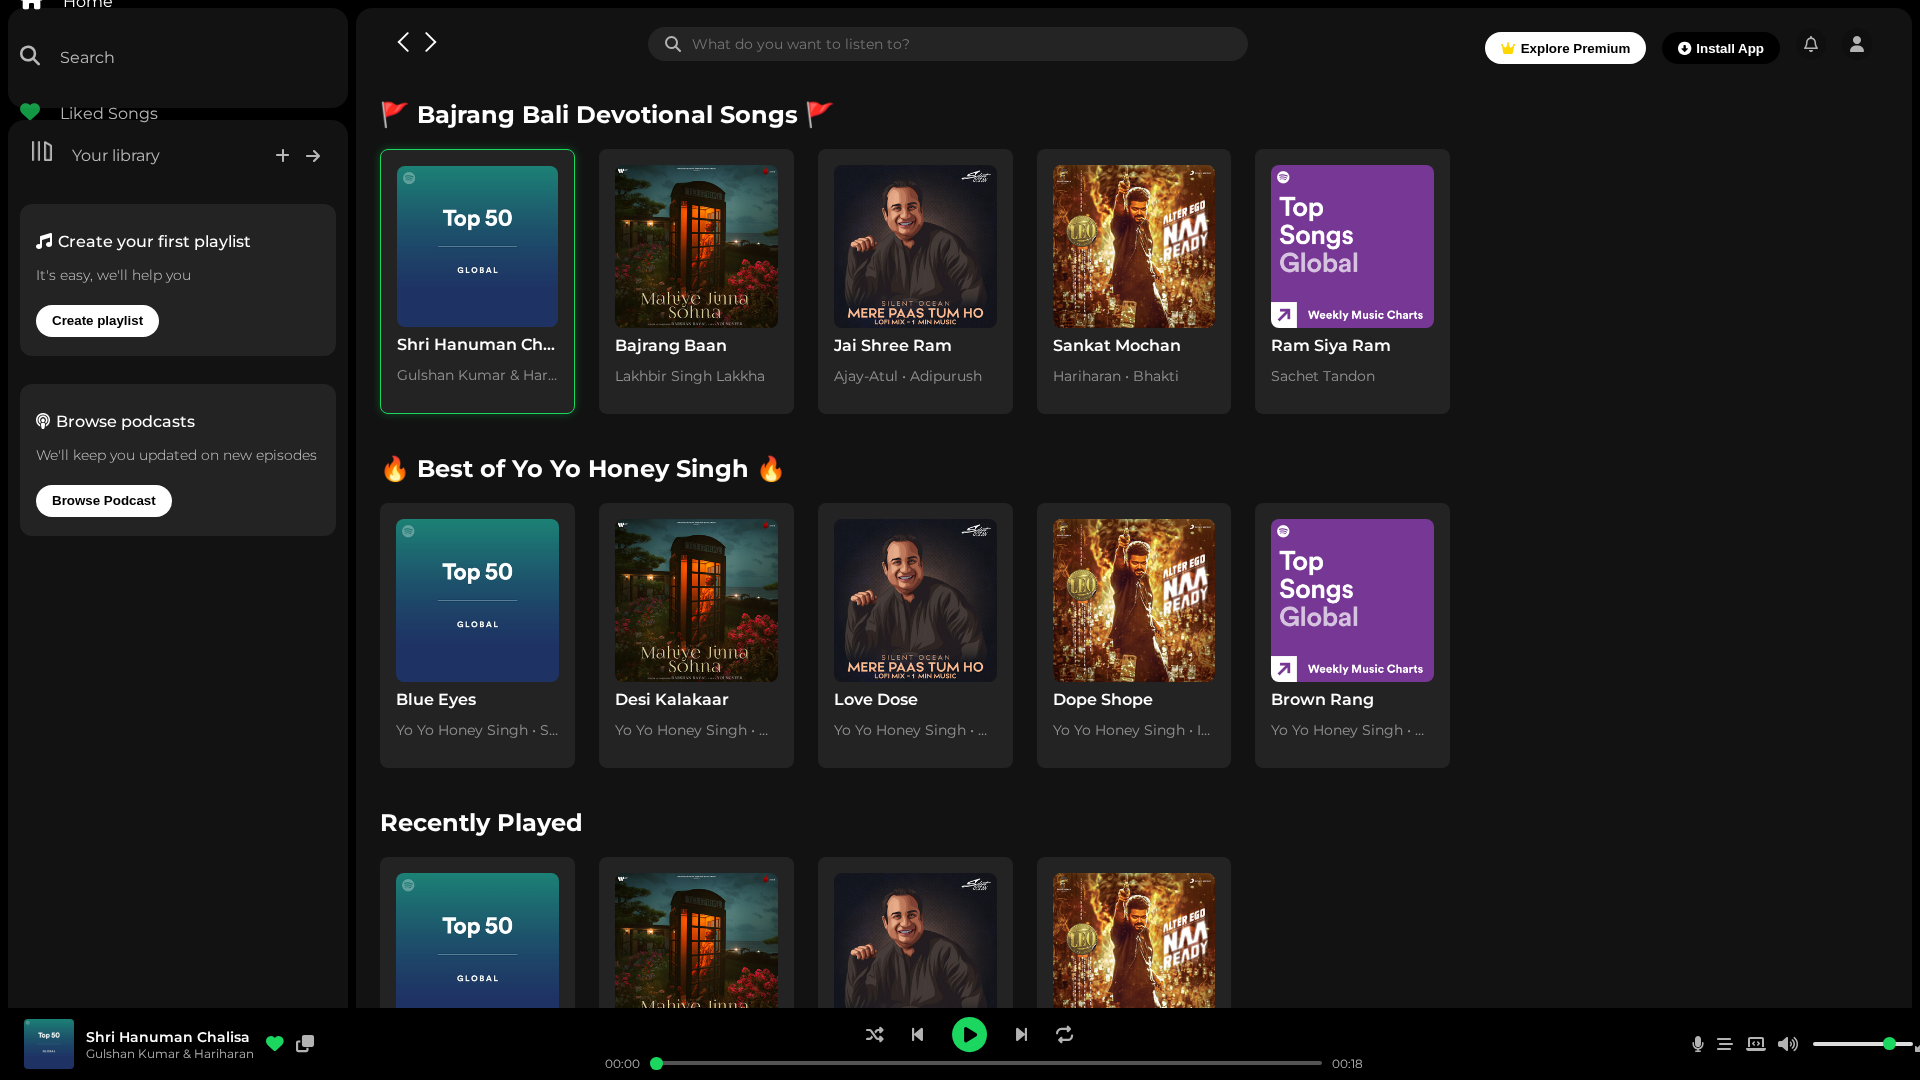
Task: Play the current track
Action: tap(969, 1034)
